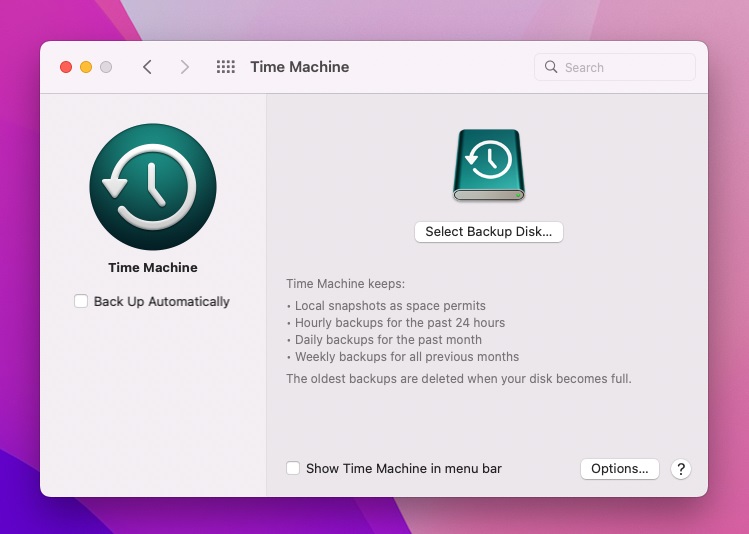
Task: Check Show Time Machine in menu bar
Action: [x=293, y=468]
